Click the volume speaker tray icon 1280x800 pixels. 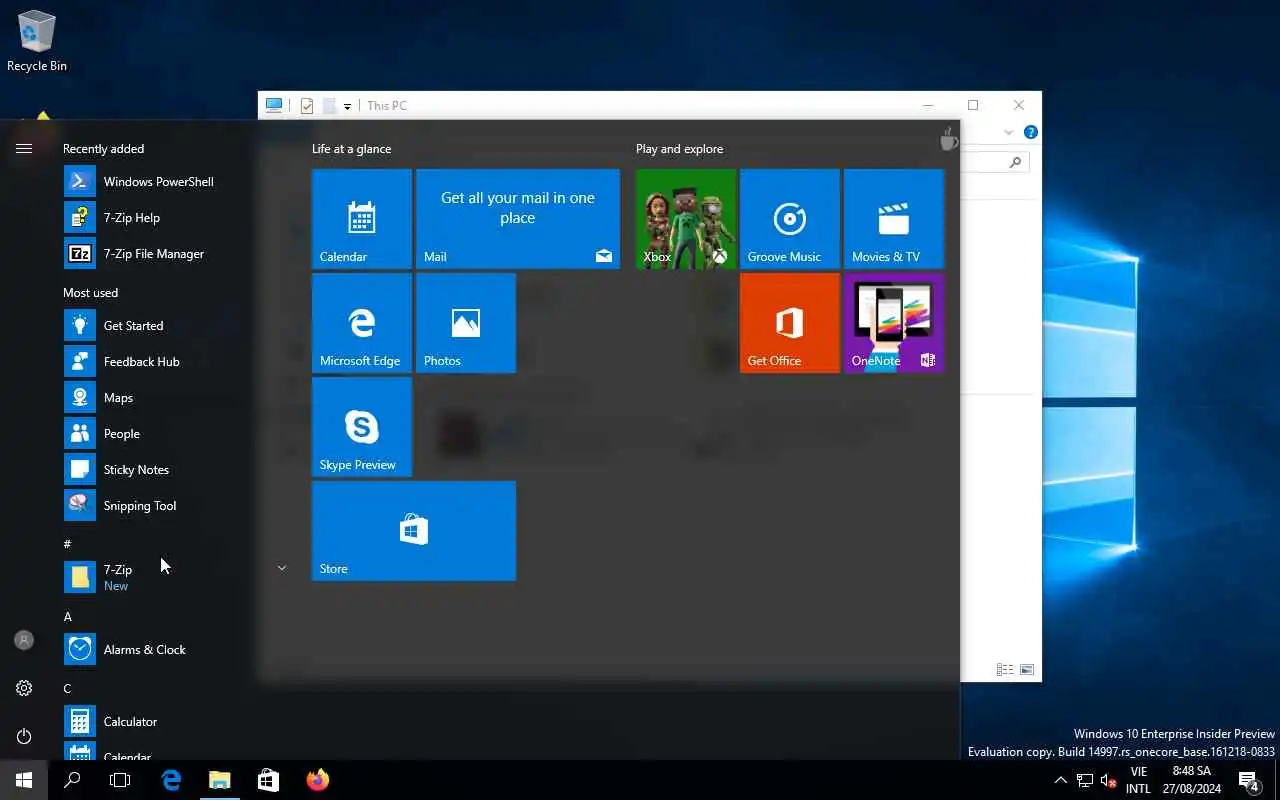1108,780
